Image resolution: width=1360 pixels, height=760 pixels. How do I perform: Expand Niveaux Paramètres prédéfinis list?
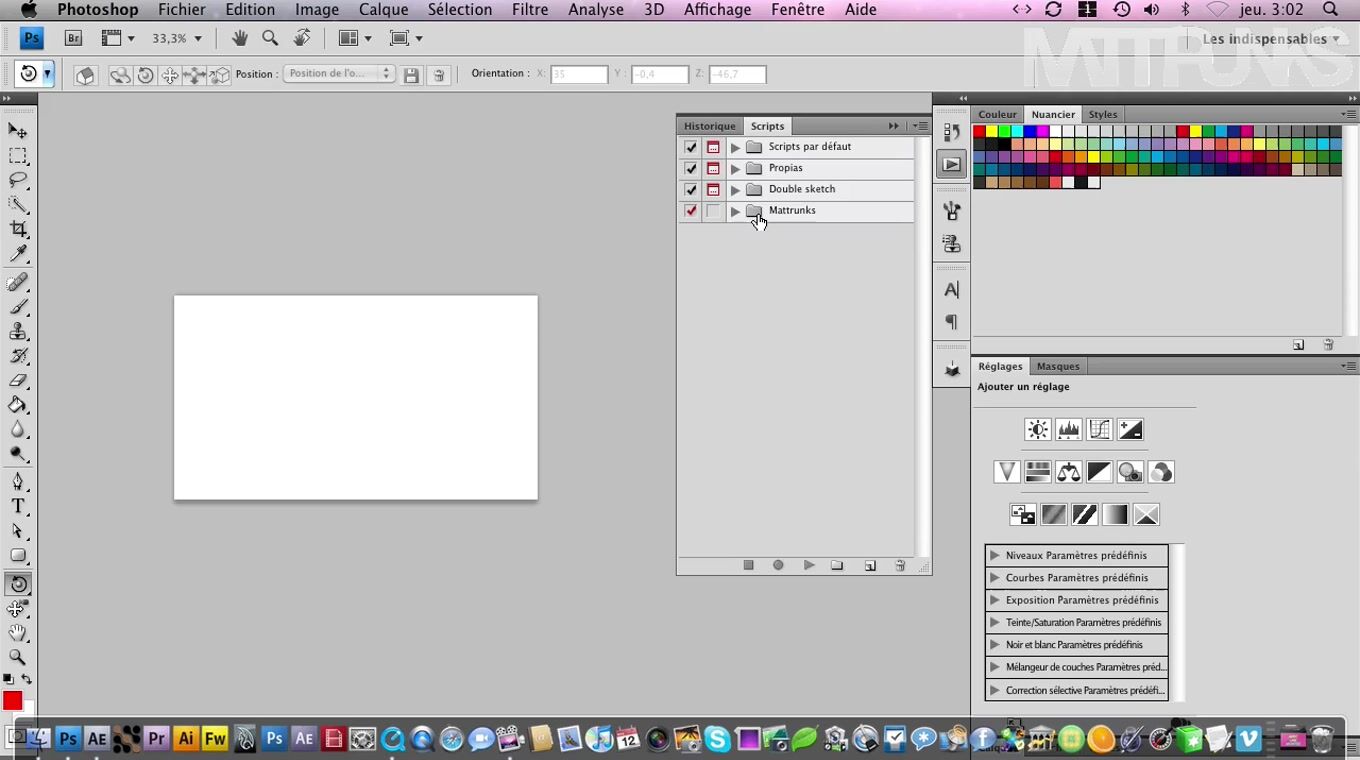(995, 555)
